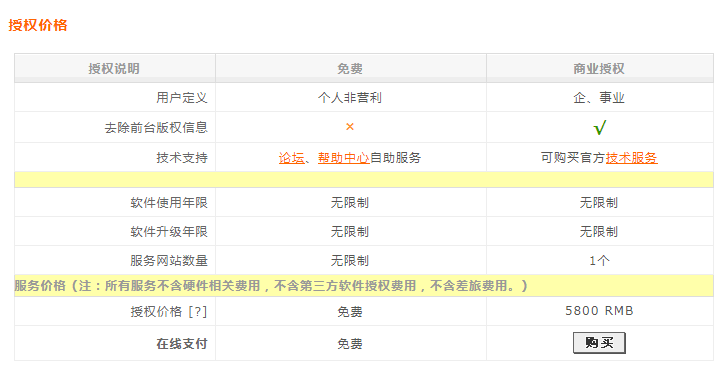
Task: Click 无限制 in 软件升级年限 商业授权 column
Action: tap(599, 231)
